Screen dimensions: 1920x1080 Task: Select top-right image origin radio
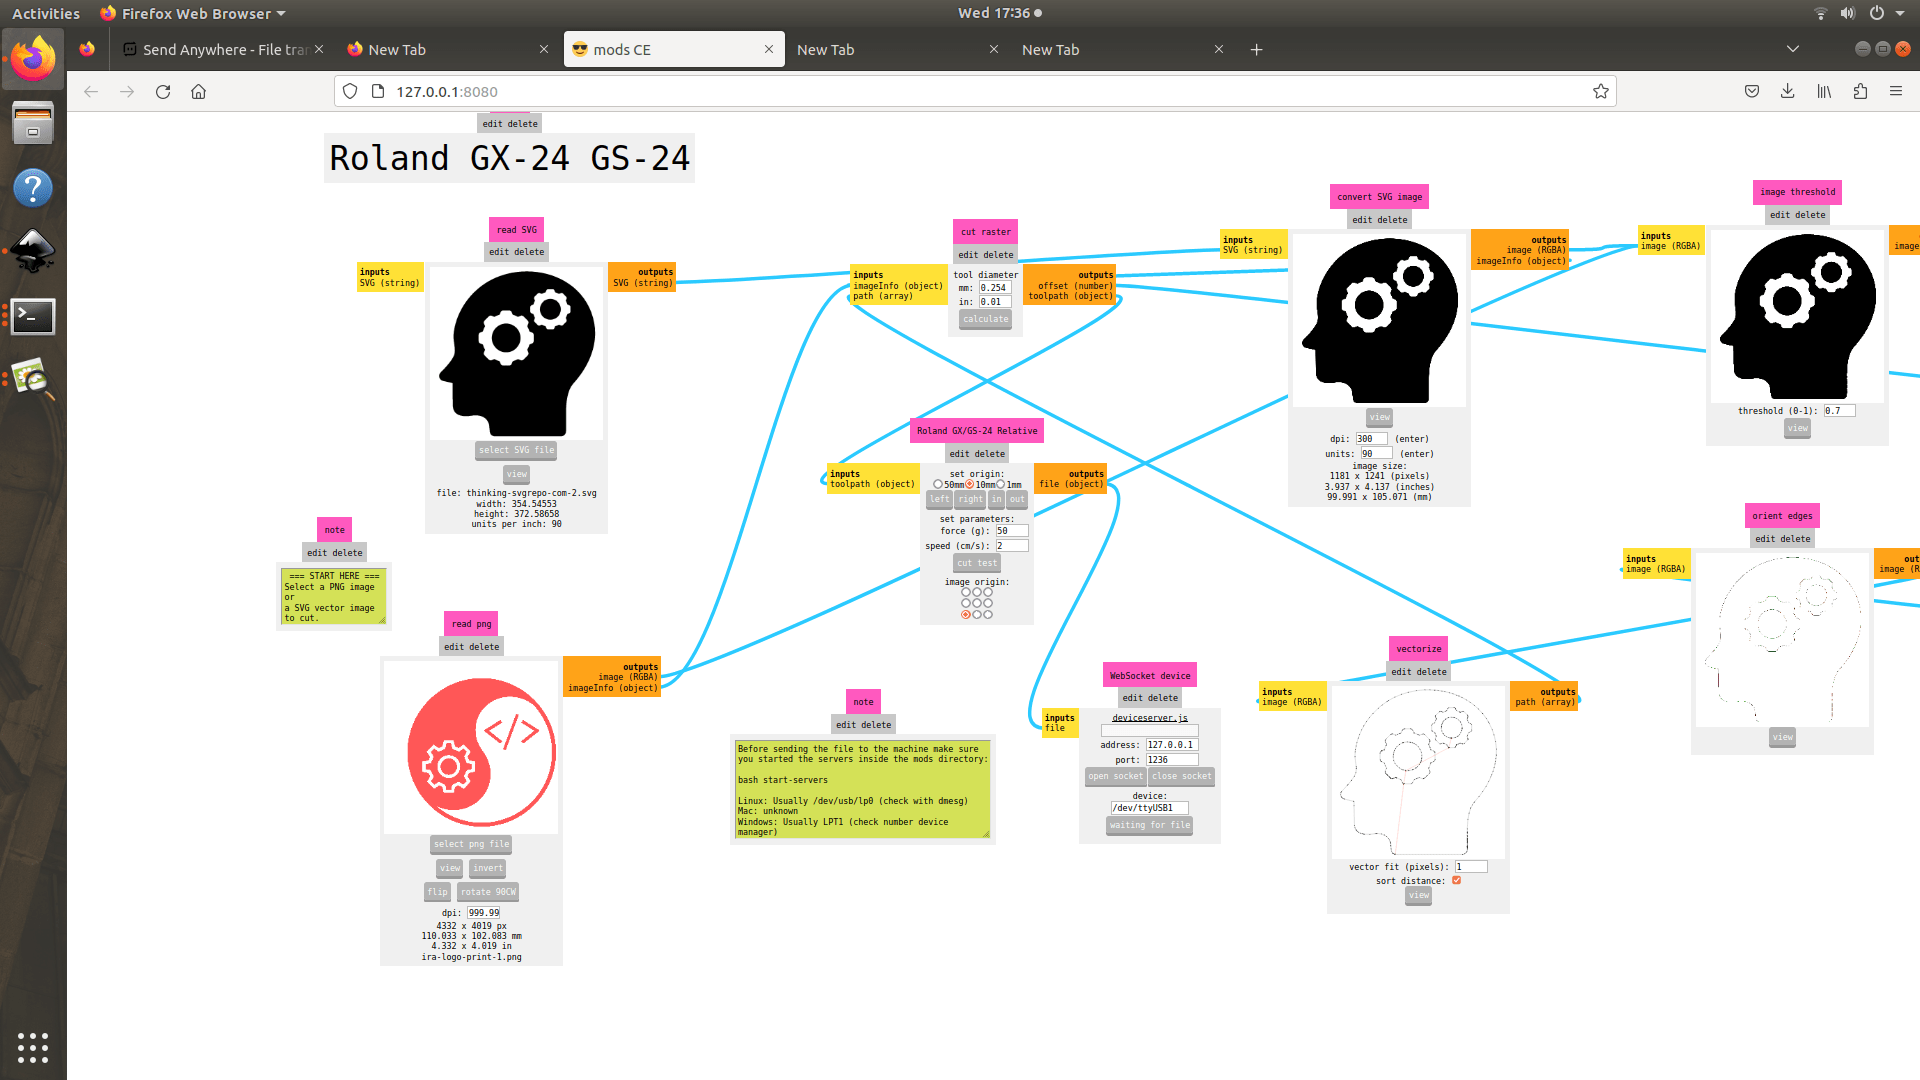tap(988, 592)
